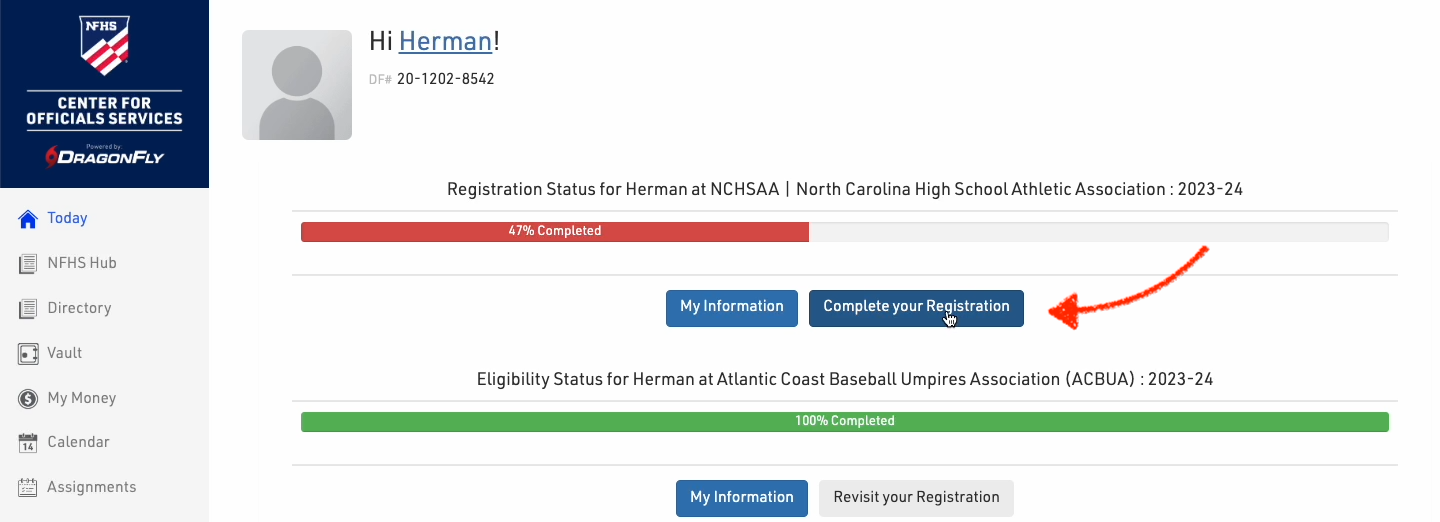Click the My Money dollar icon
This screenshot has height=522, width=1440.
[x=28, y=399]
